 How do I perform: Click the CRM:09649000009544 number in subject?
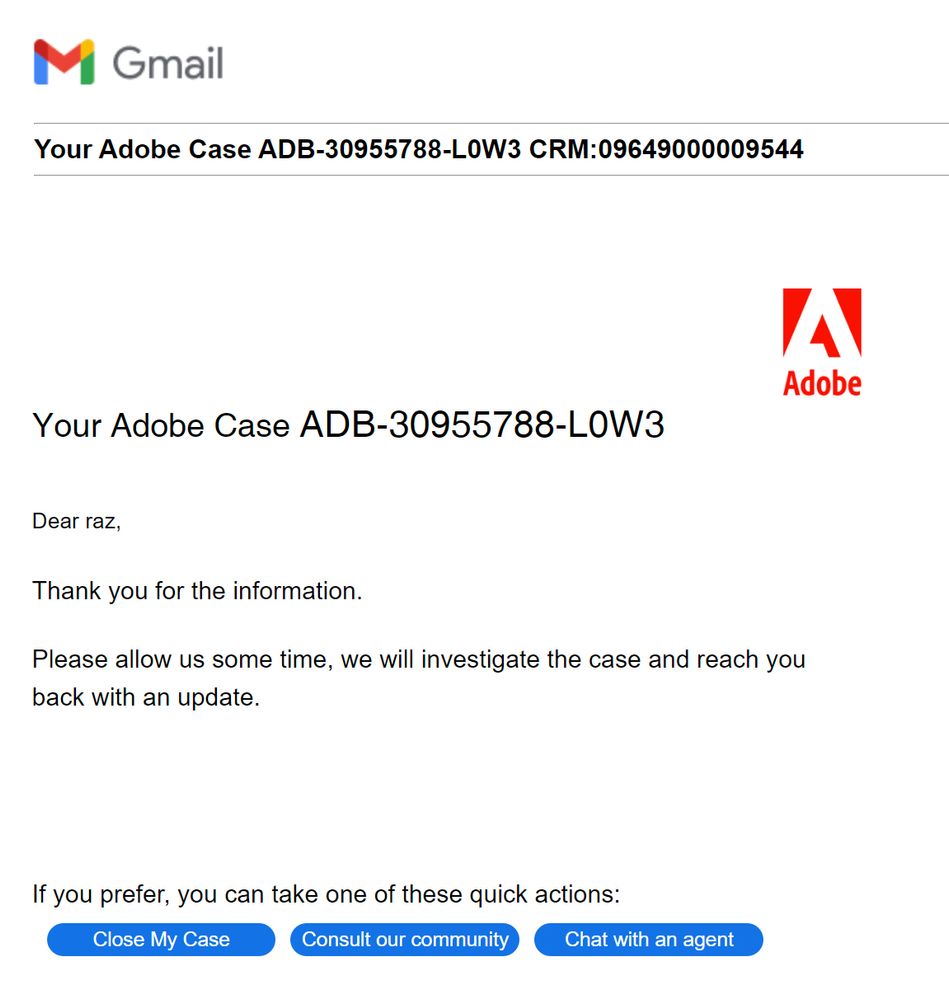point(666,150)
